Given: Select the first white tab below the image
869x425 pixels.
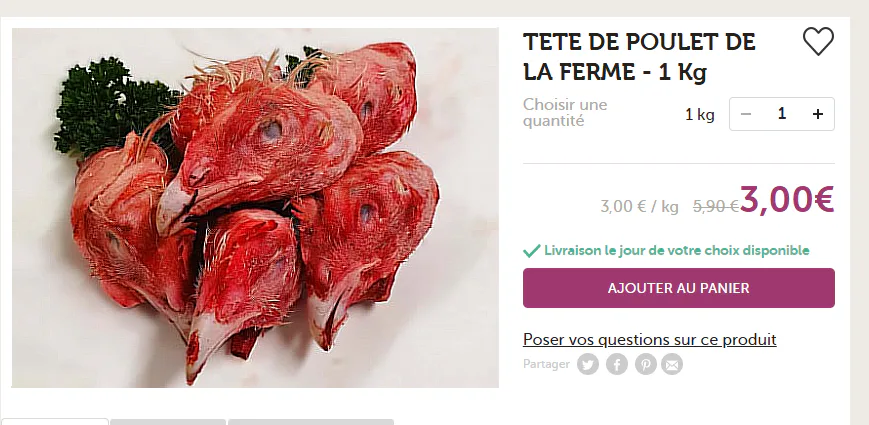Looking at the screenshot, I should [x=54, y=422].
